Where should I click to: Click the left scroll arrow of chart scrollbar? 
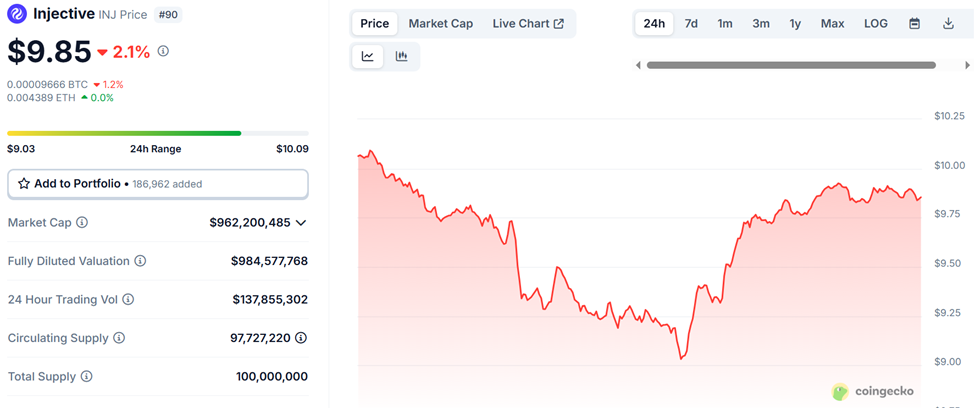point(637,65)
